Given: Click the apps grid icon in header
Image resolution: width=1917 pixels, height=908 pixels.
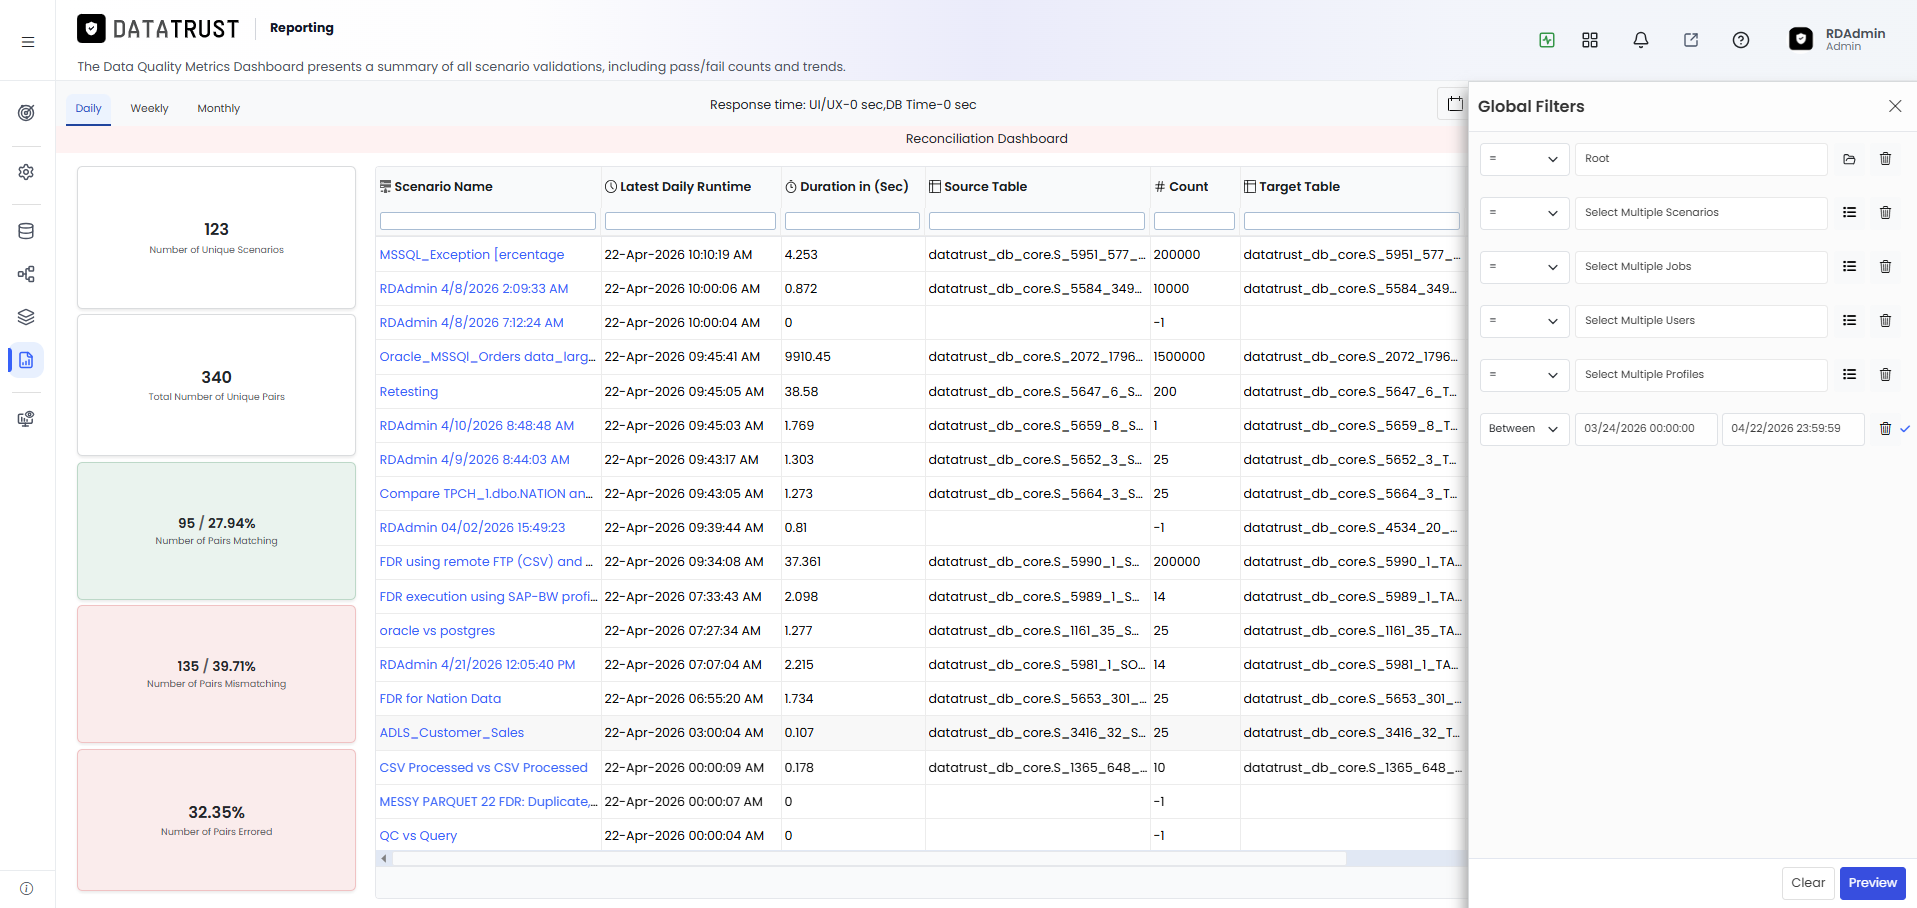Looking at the screenshot, I should tap(1590, 40).
